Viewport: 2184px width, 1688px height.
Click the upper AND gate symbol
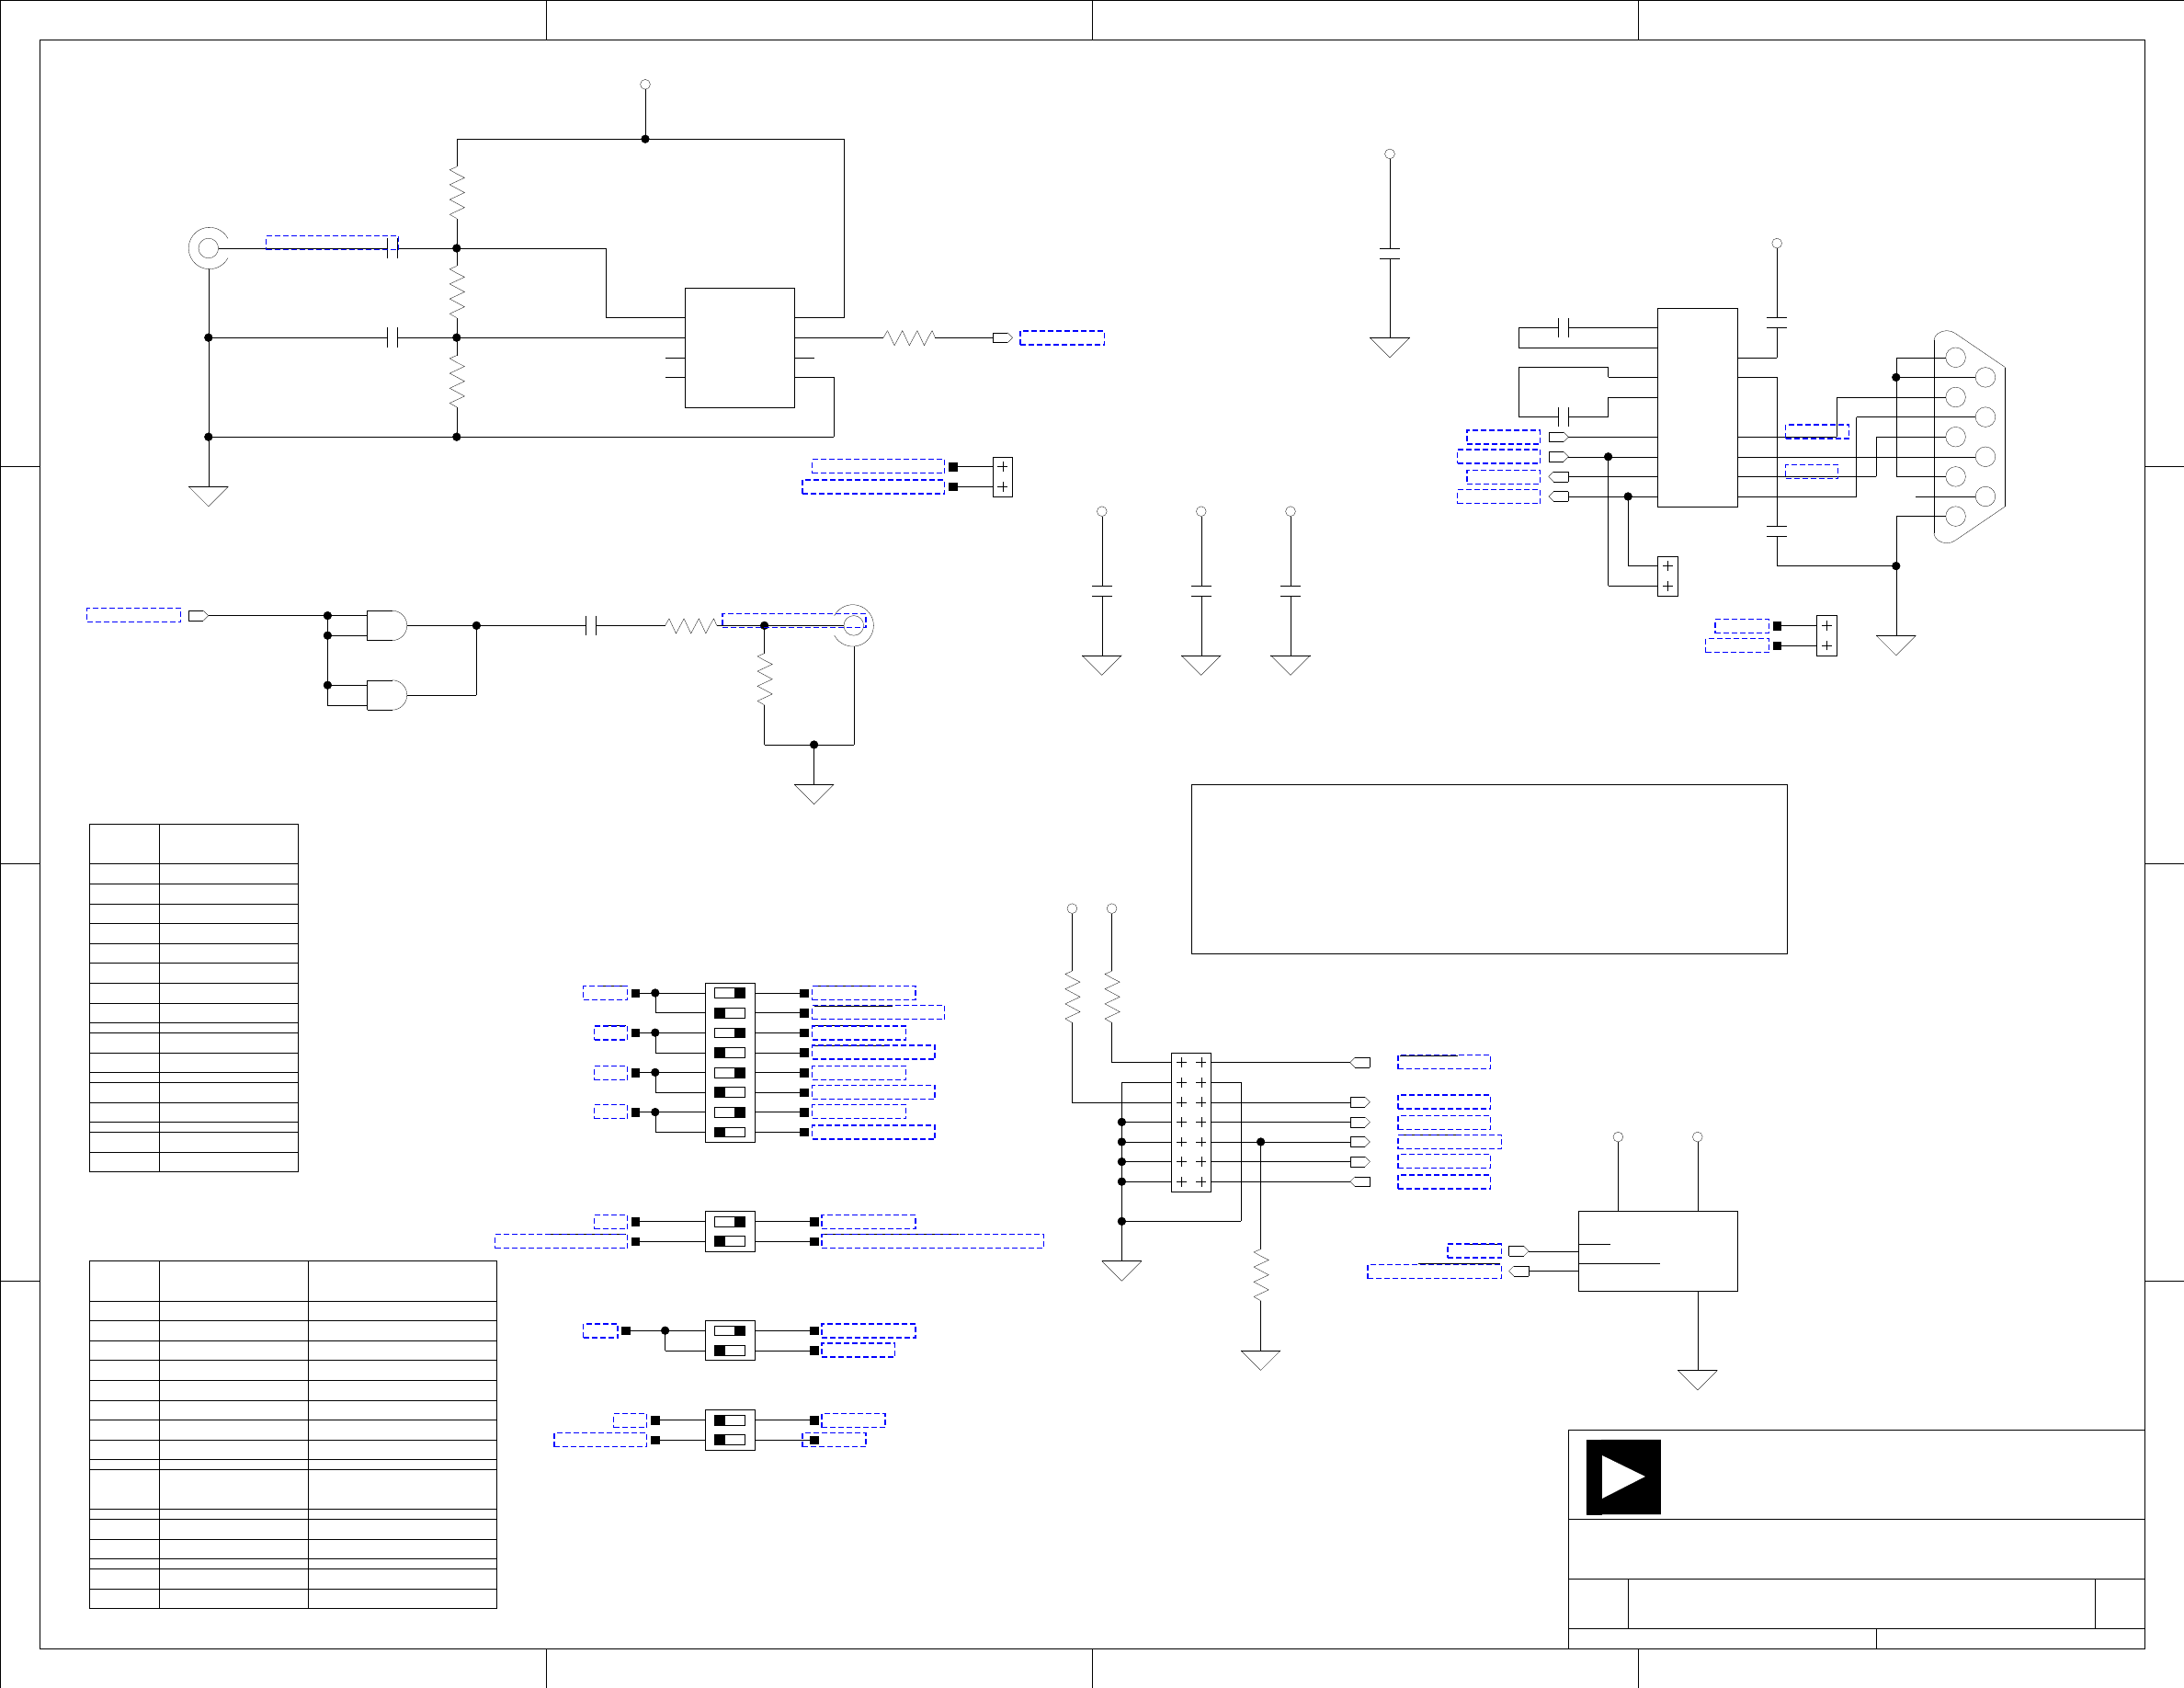[387, 625]
